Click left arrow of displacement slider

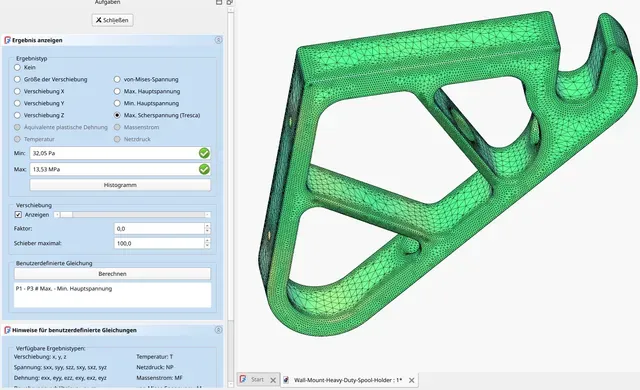tap(57, 215)
